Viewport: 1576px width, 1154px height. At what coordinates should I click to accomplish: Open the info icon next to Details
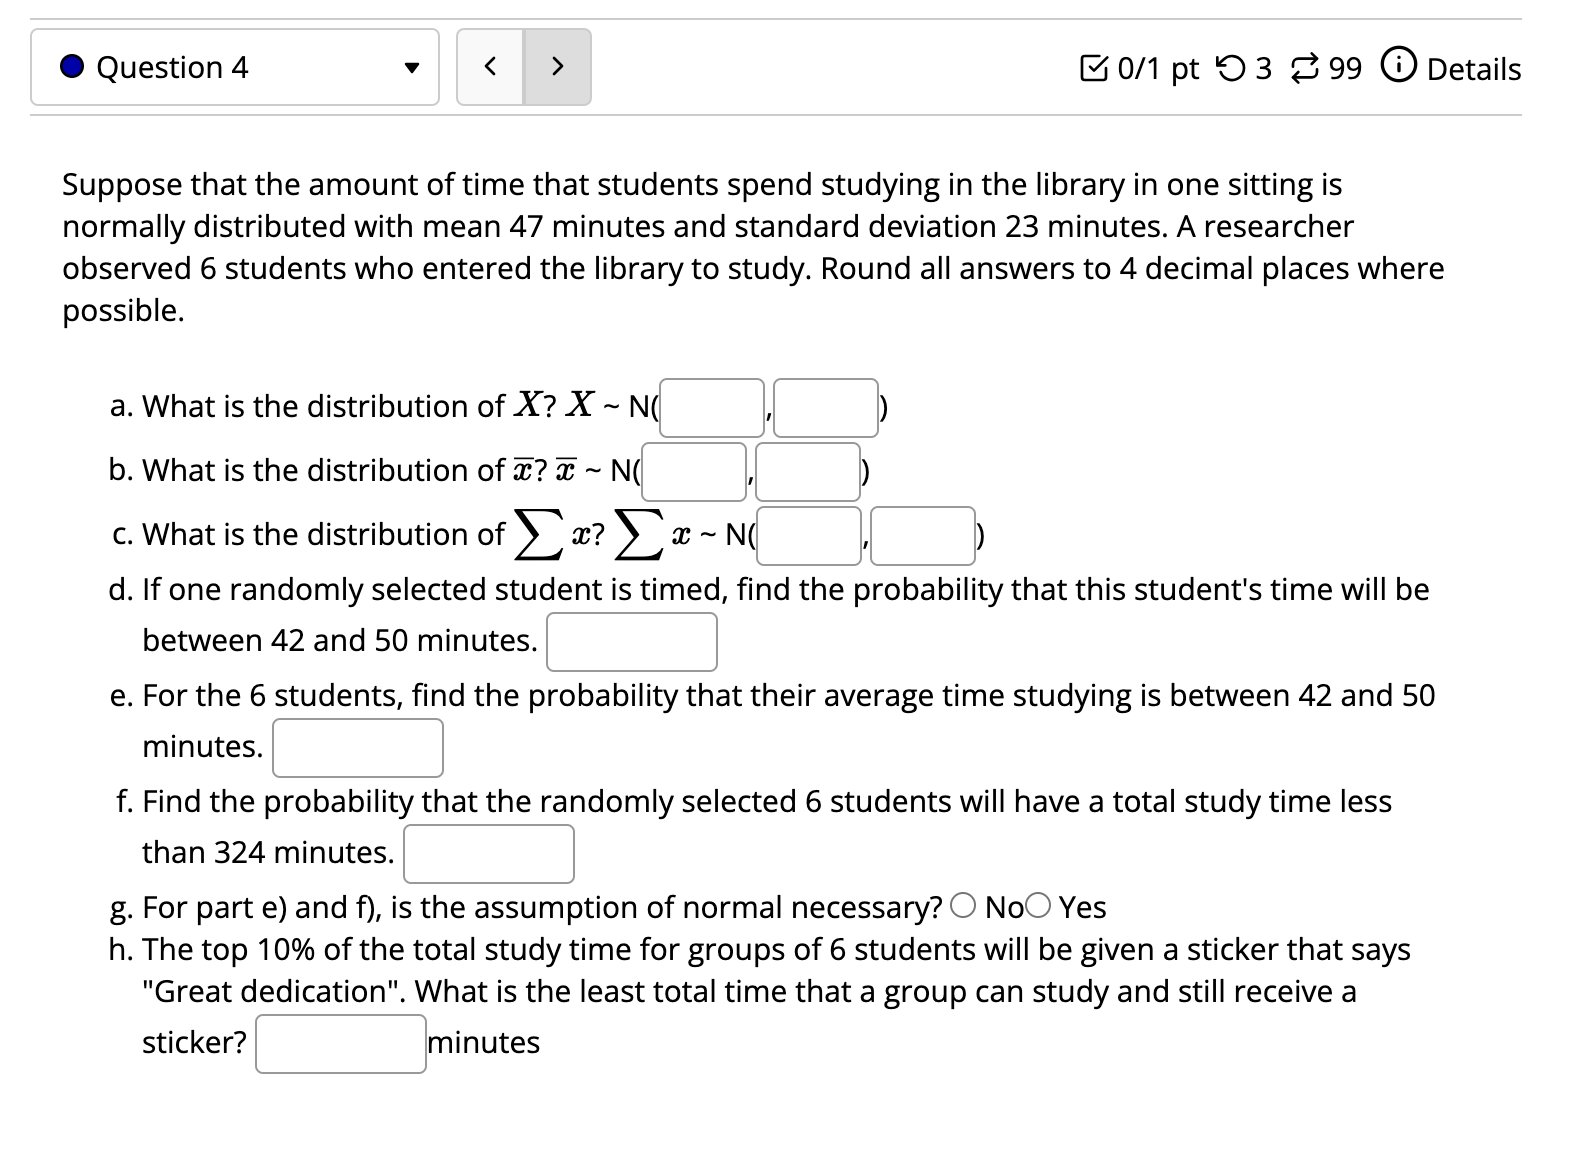(x=1398, y=67)
